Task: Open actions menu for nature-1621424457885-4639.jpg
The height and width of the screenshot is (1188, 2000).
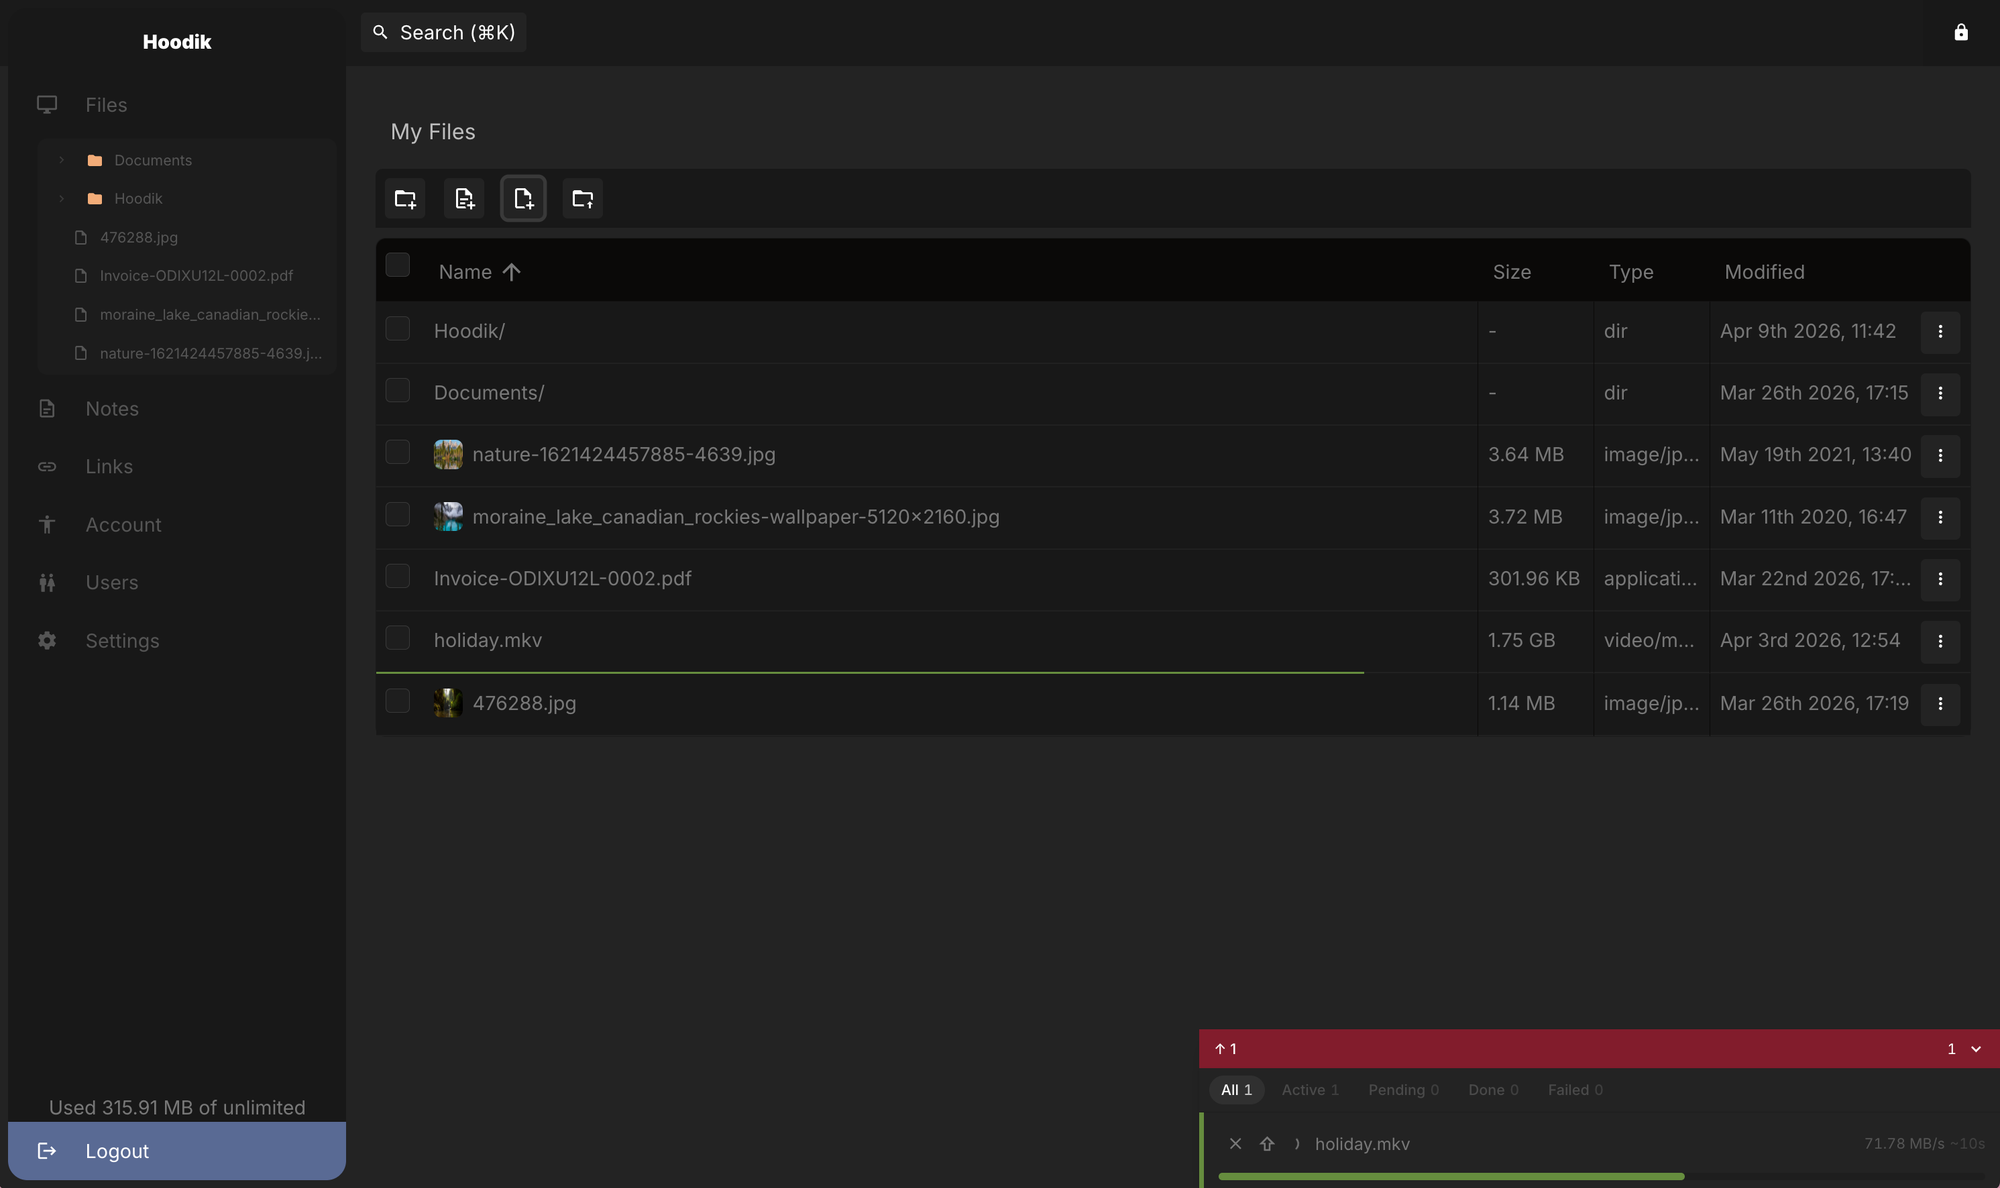Action: pos(1940,455)
